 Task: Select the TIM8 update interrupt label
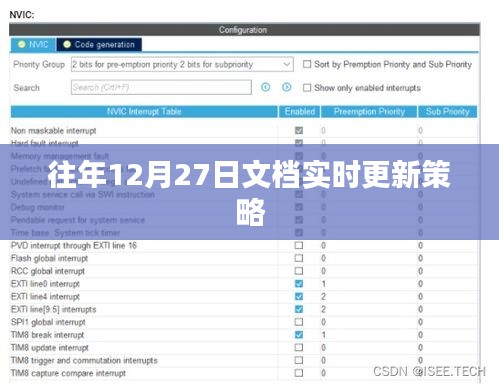pos(50,348)
